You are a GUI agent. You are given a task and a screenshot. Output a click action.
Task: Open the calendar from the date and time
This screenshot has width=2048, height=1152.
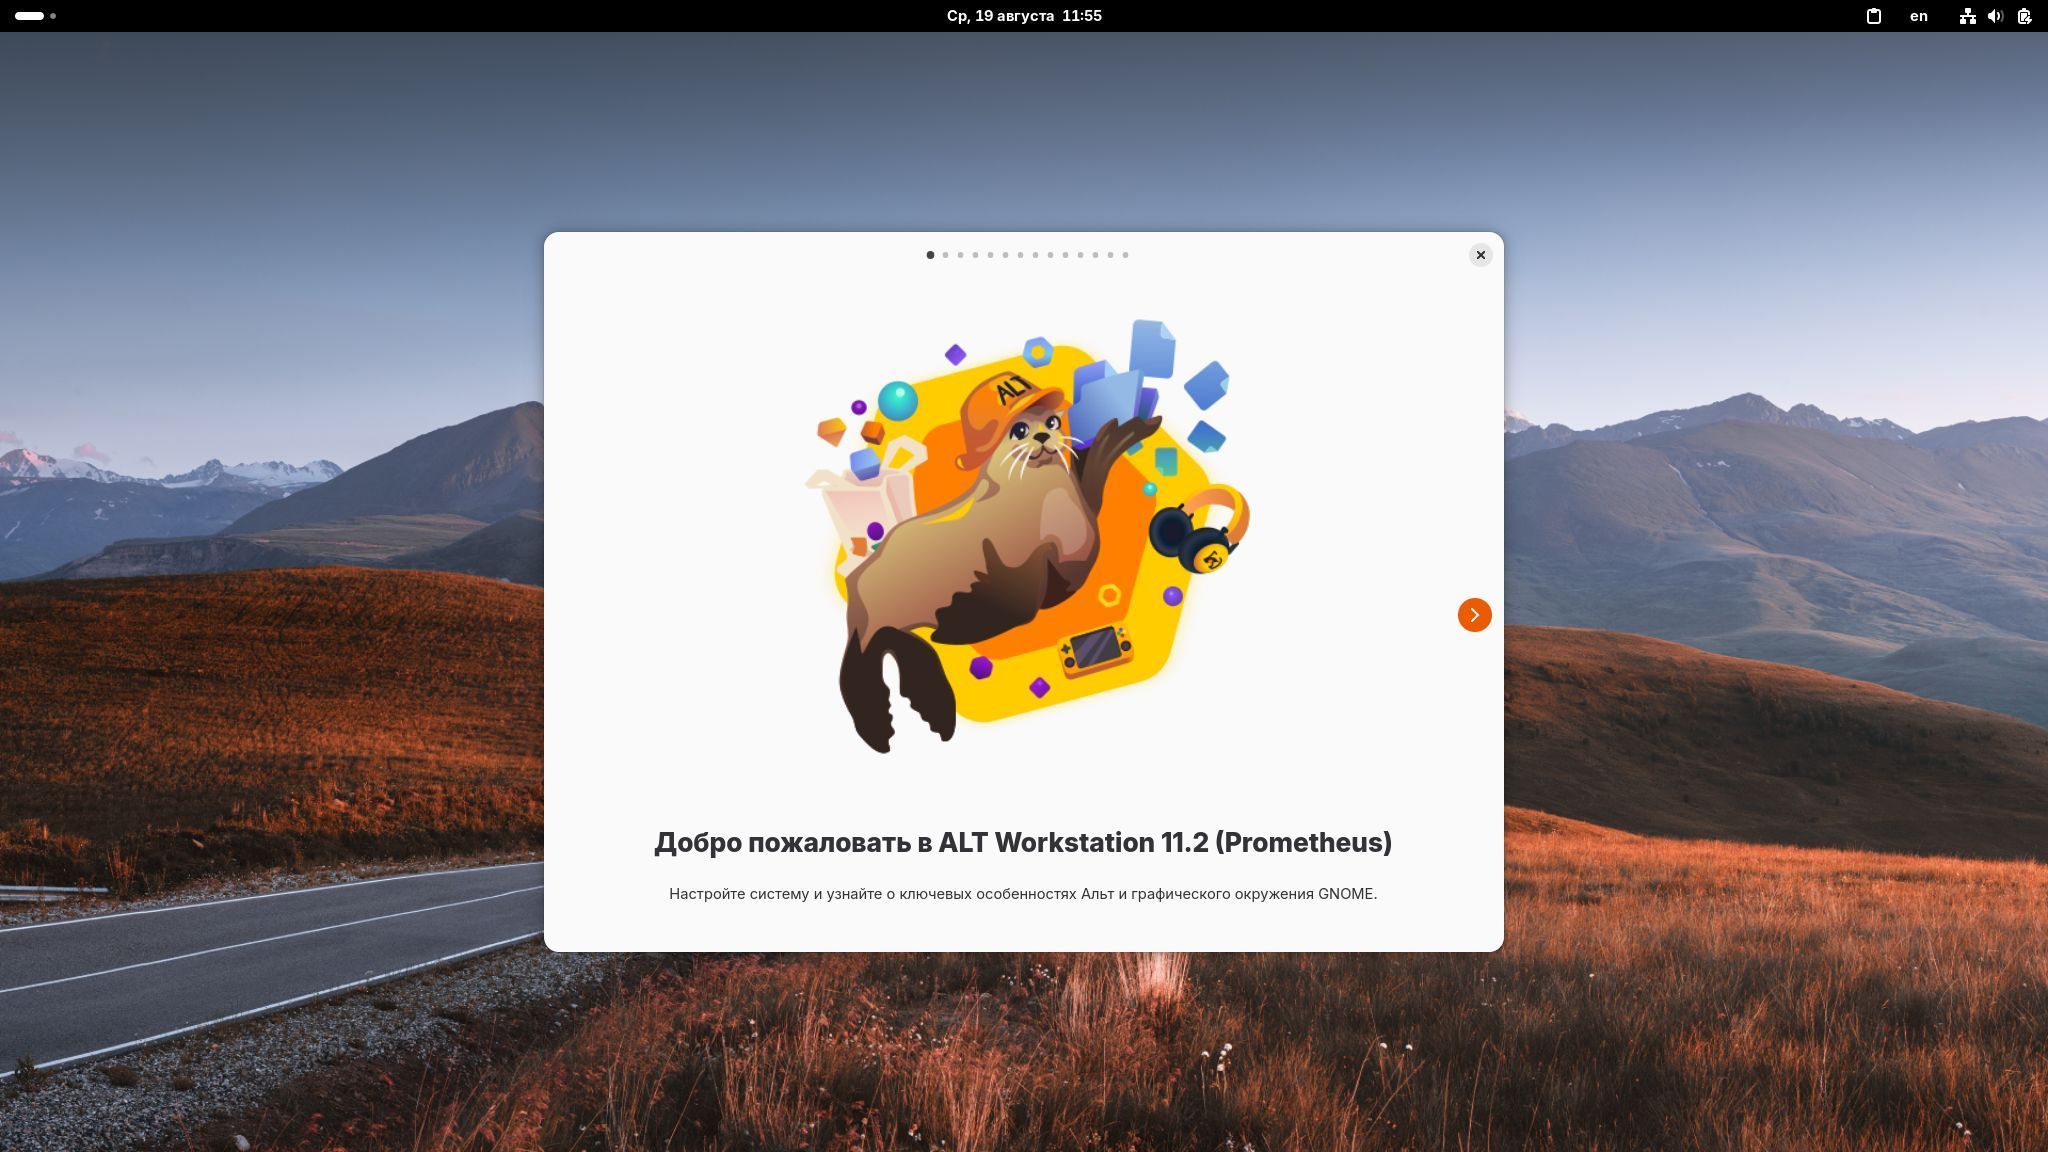click(x=1024, y=16)
